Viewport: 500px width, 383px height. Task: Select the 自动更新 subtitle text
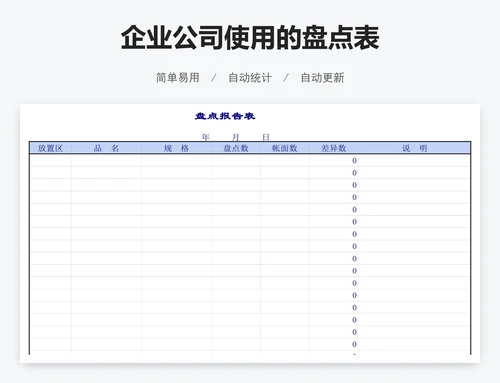click(x=322, y=78)
